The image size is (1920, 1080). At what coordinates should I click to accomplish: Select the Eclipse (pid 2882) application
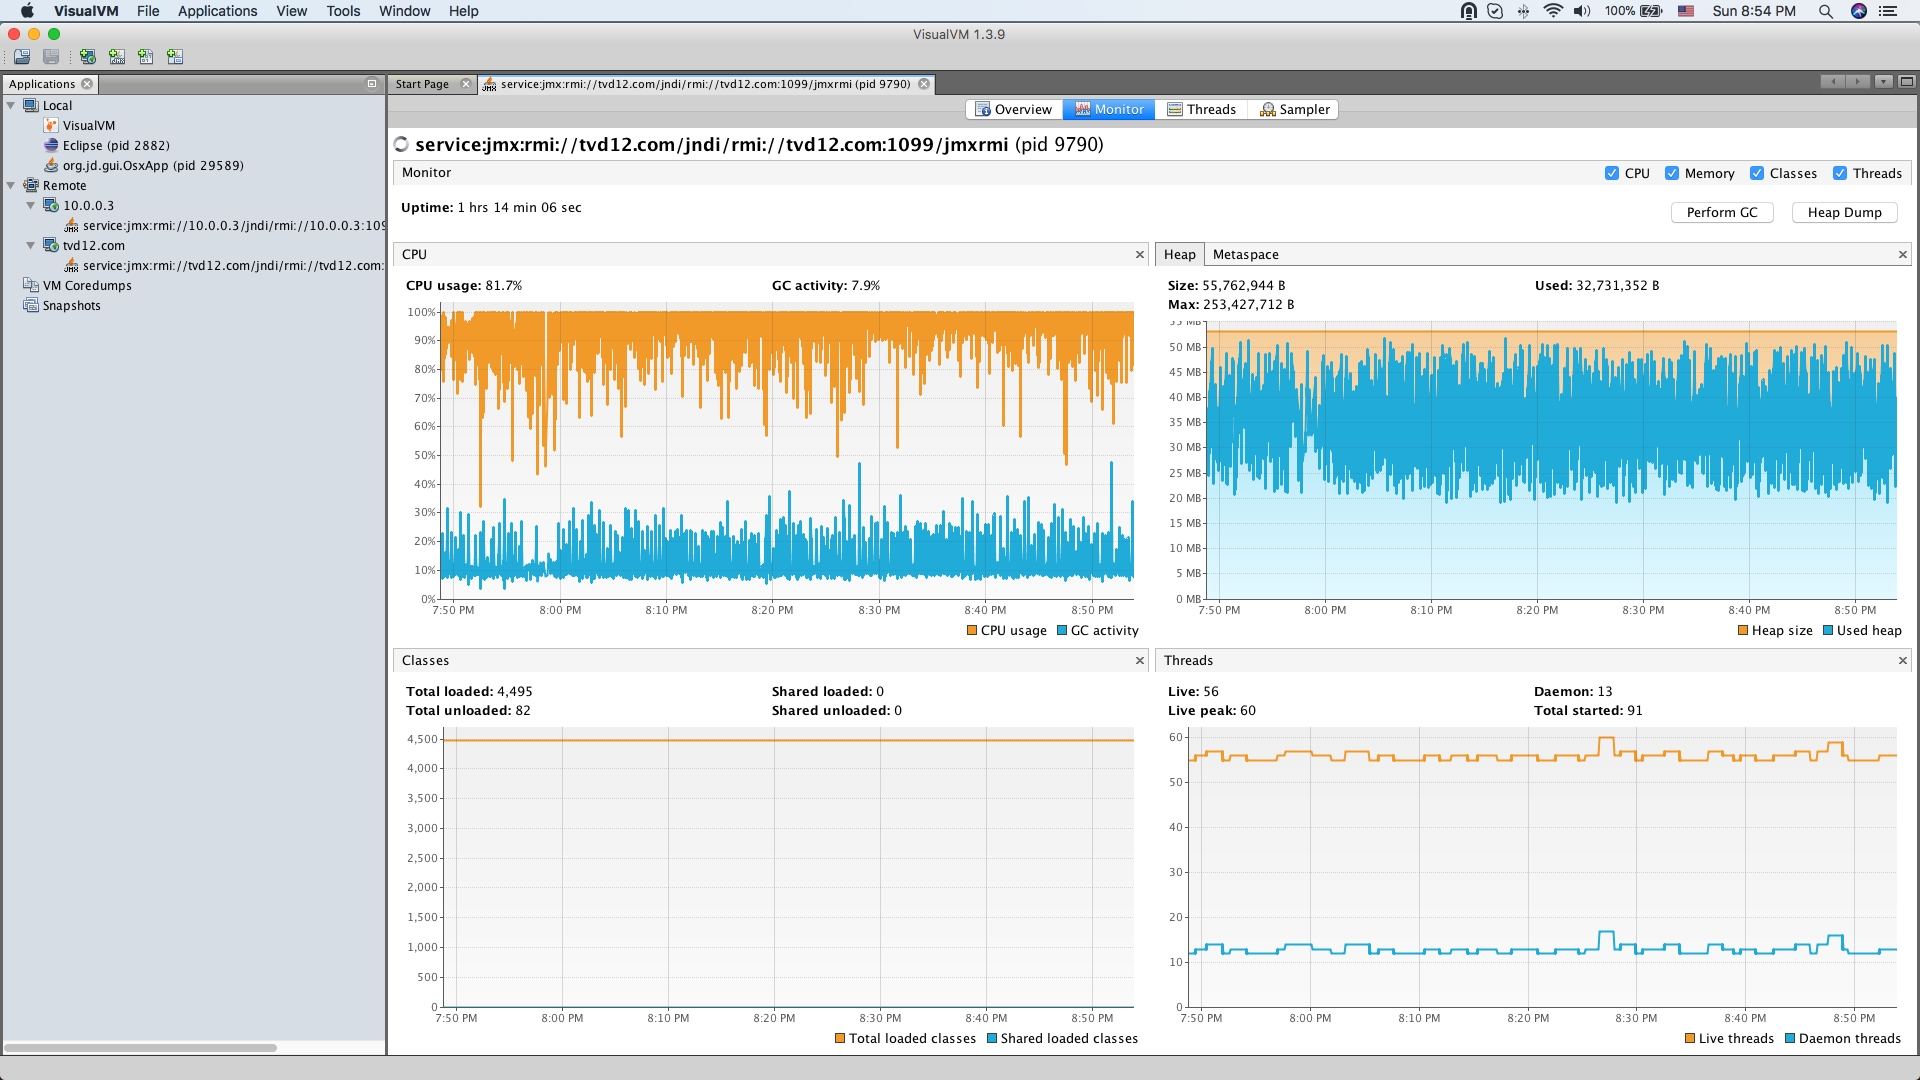(x=115, y=146)
